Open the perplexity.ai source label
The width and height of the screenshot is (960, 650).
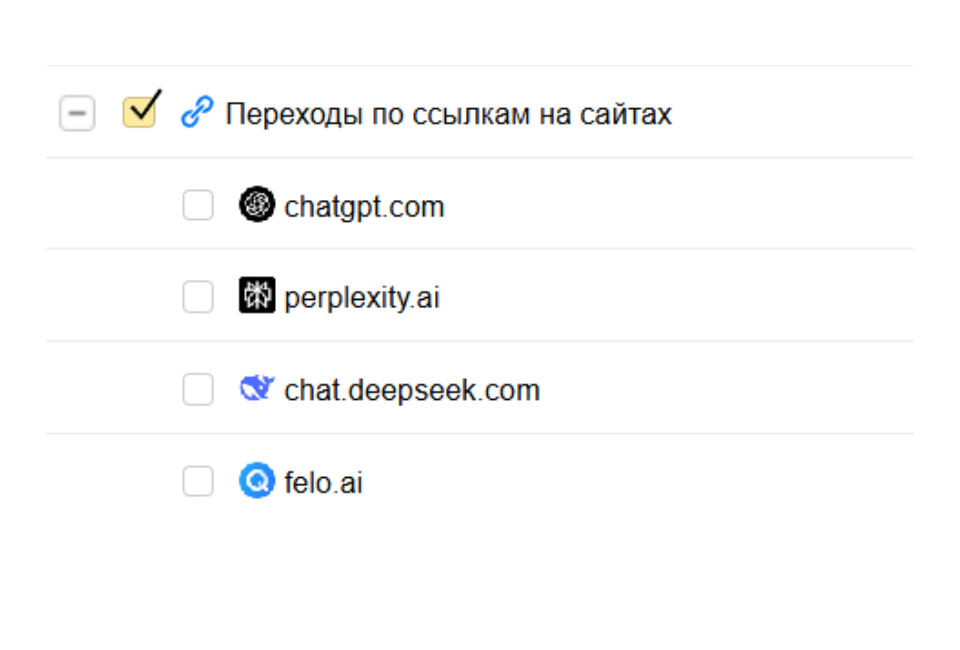coord(362,298)
